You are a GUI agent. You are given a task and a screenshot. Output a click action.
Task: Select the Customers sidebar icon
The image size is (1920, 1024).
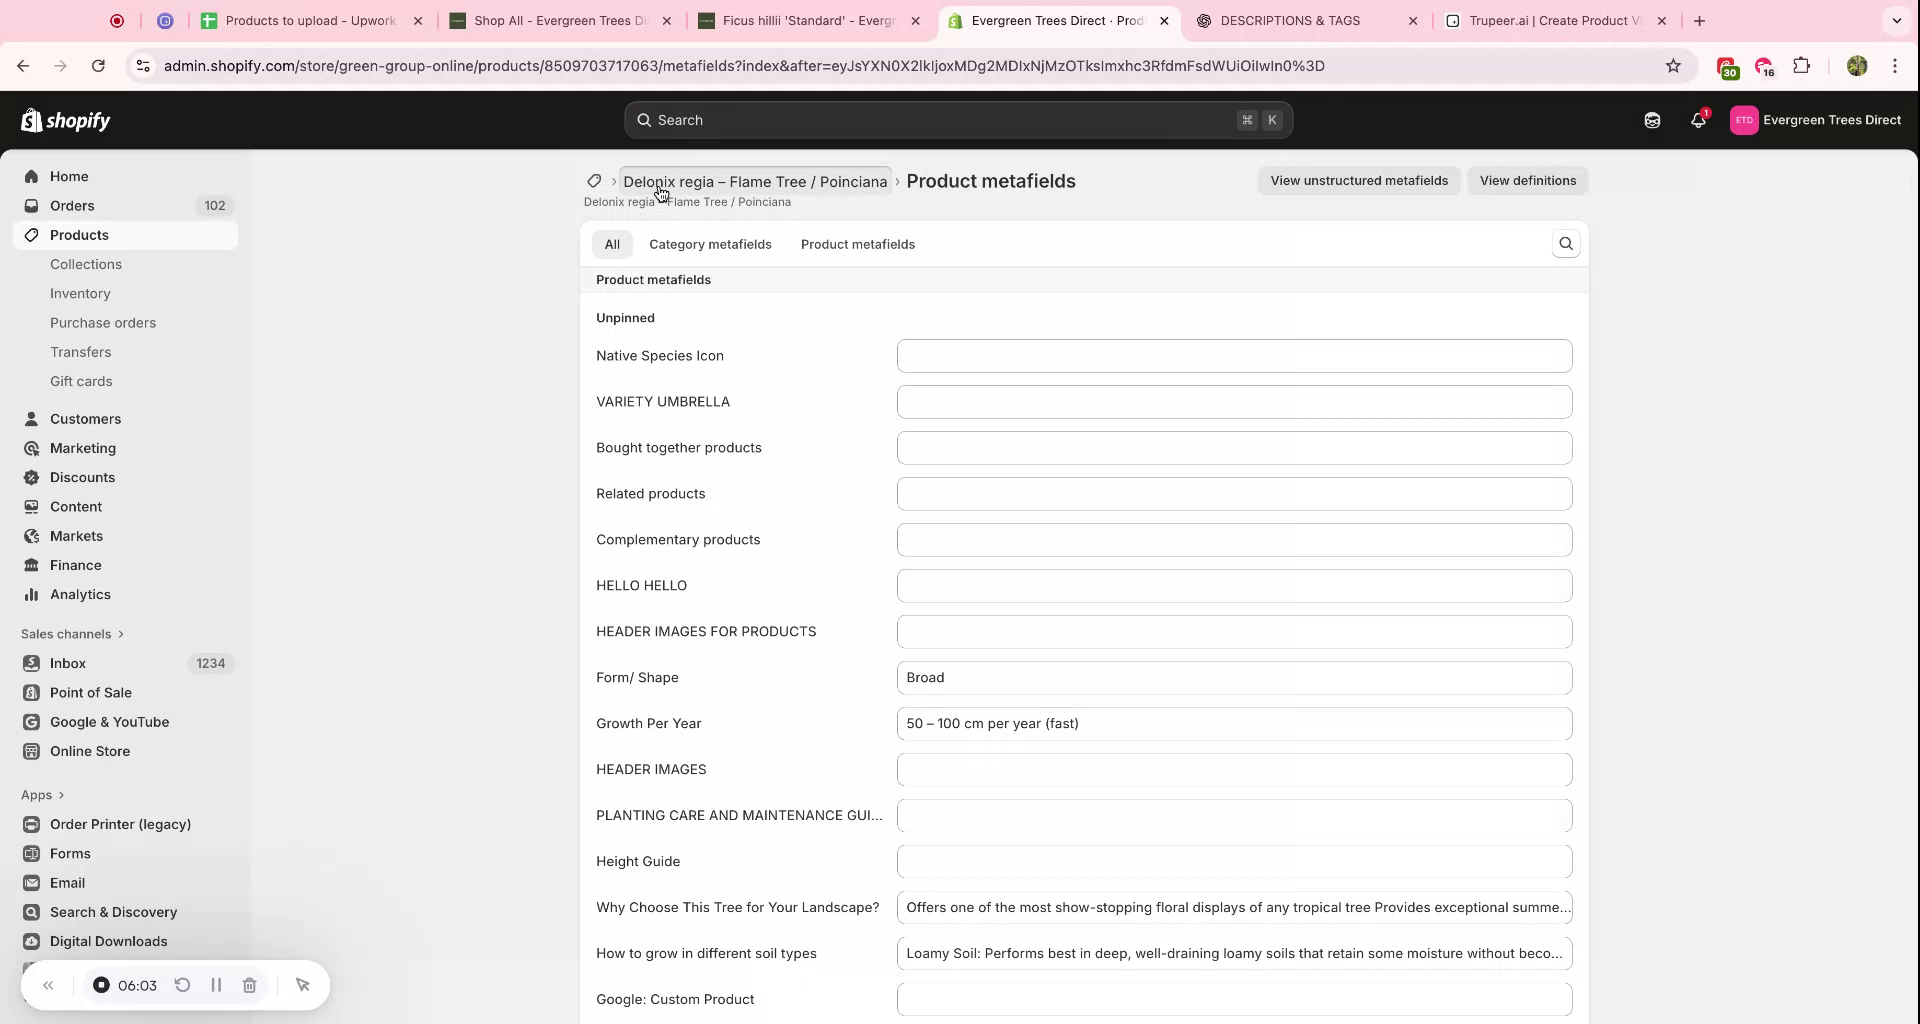(x=31, y=418)
